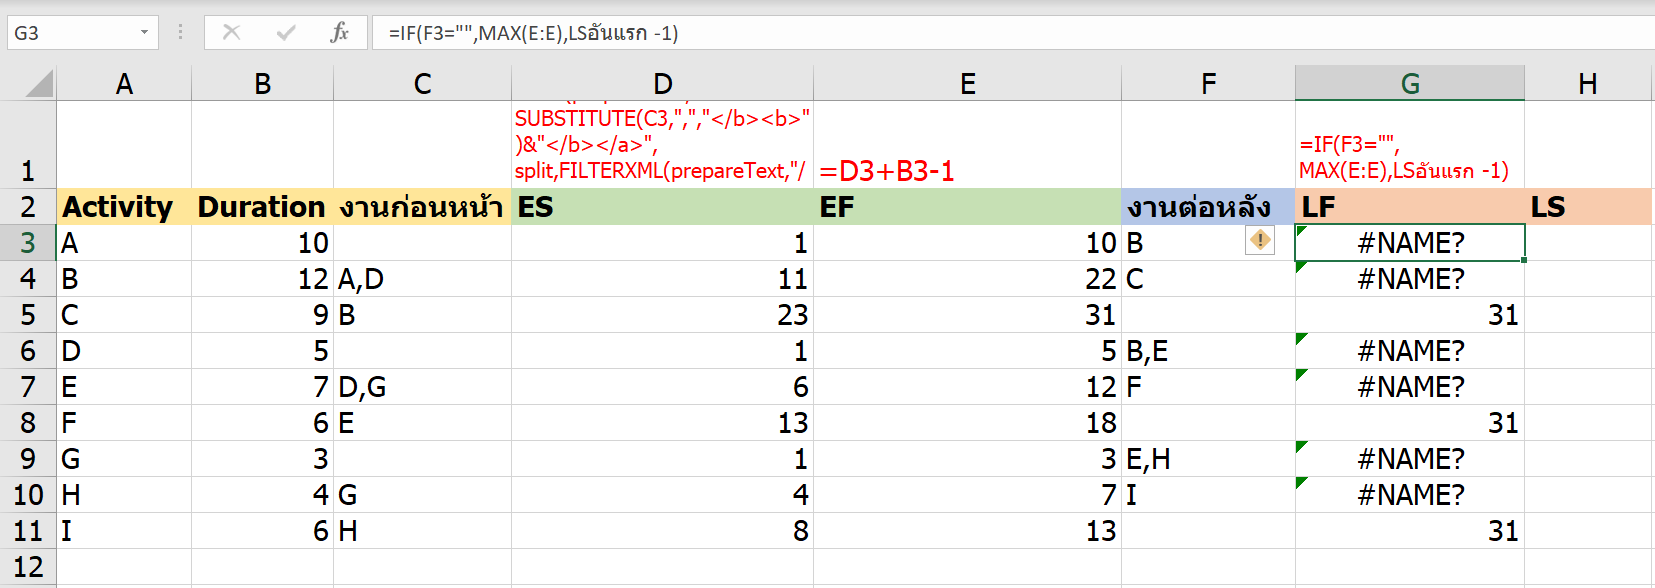Viewport: 1655px width, 588px height.
Task: Select row 5 header
Action: (x=28, y=315)
